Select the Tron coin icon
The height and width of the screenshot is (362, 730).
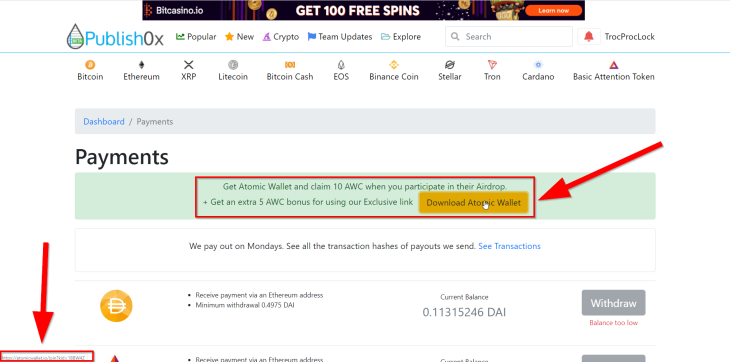[492, 65]
